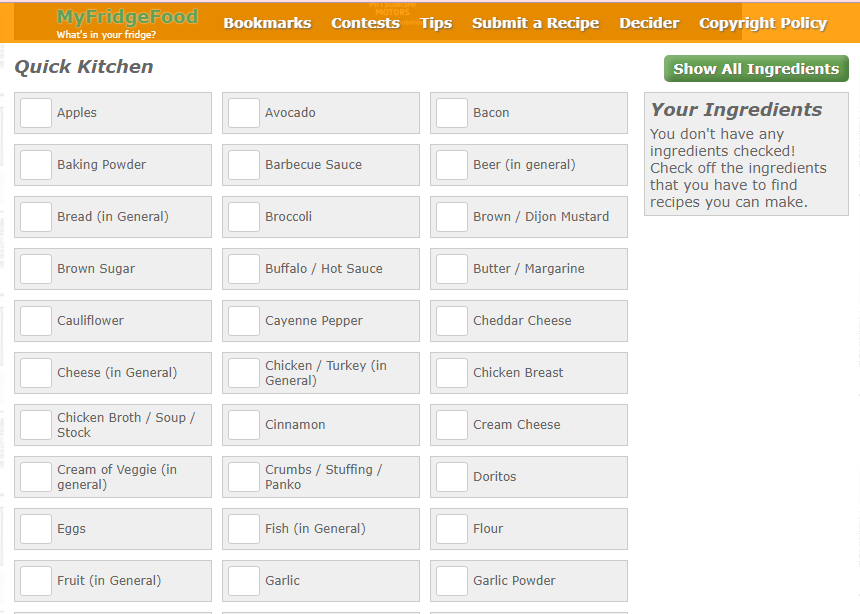
Task: Check the Apples ingredient checkbox
Action: click(36, 113)
